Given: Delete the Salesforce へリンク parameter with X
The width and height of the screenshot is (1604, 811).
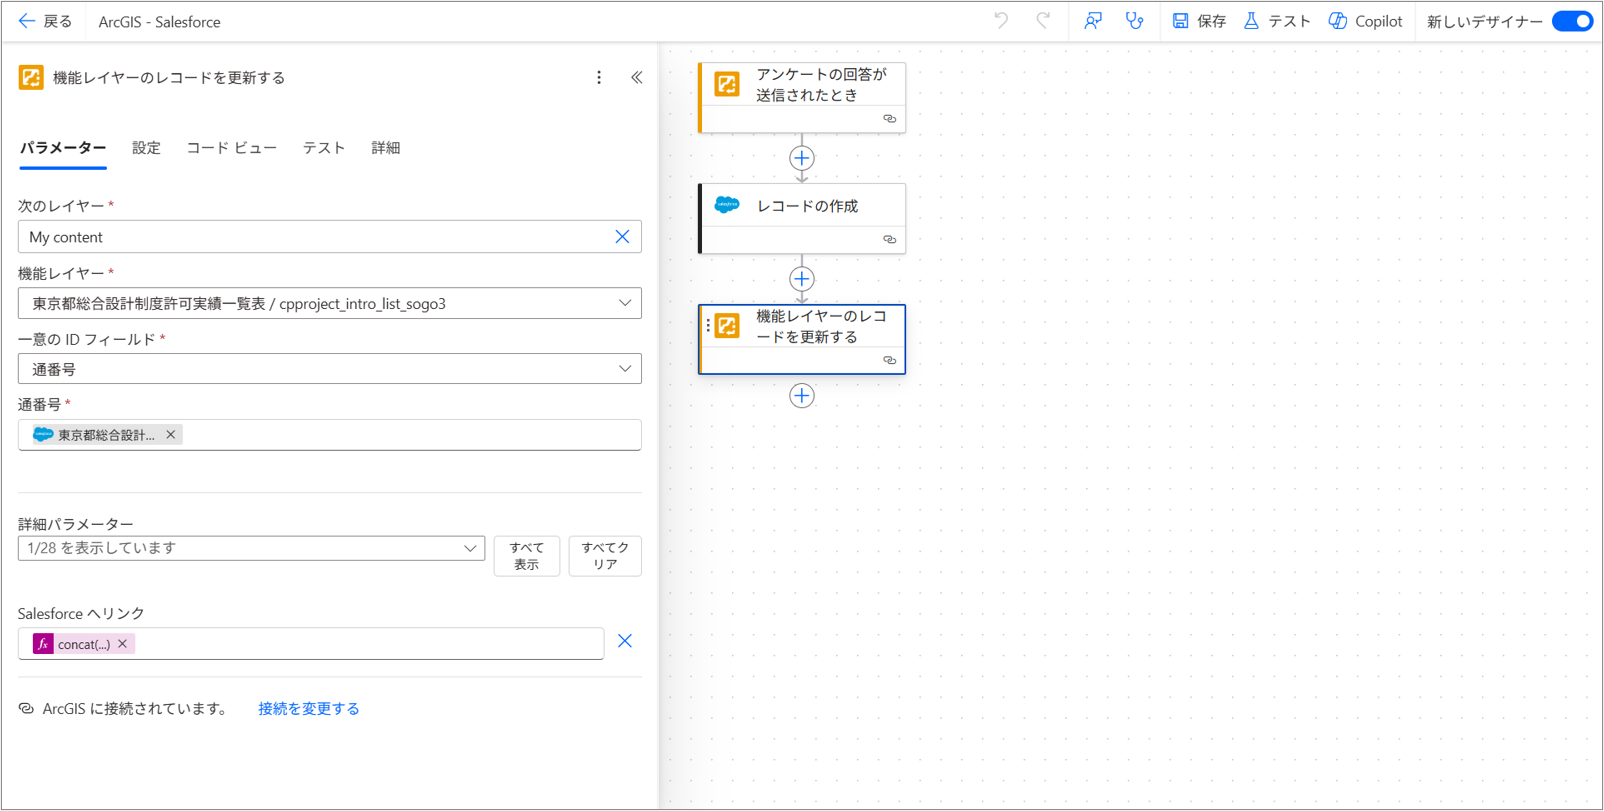Looking at the screenshot, I should (x=625, y=641).
